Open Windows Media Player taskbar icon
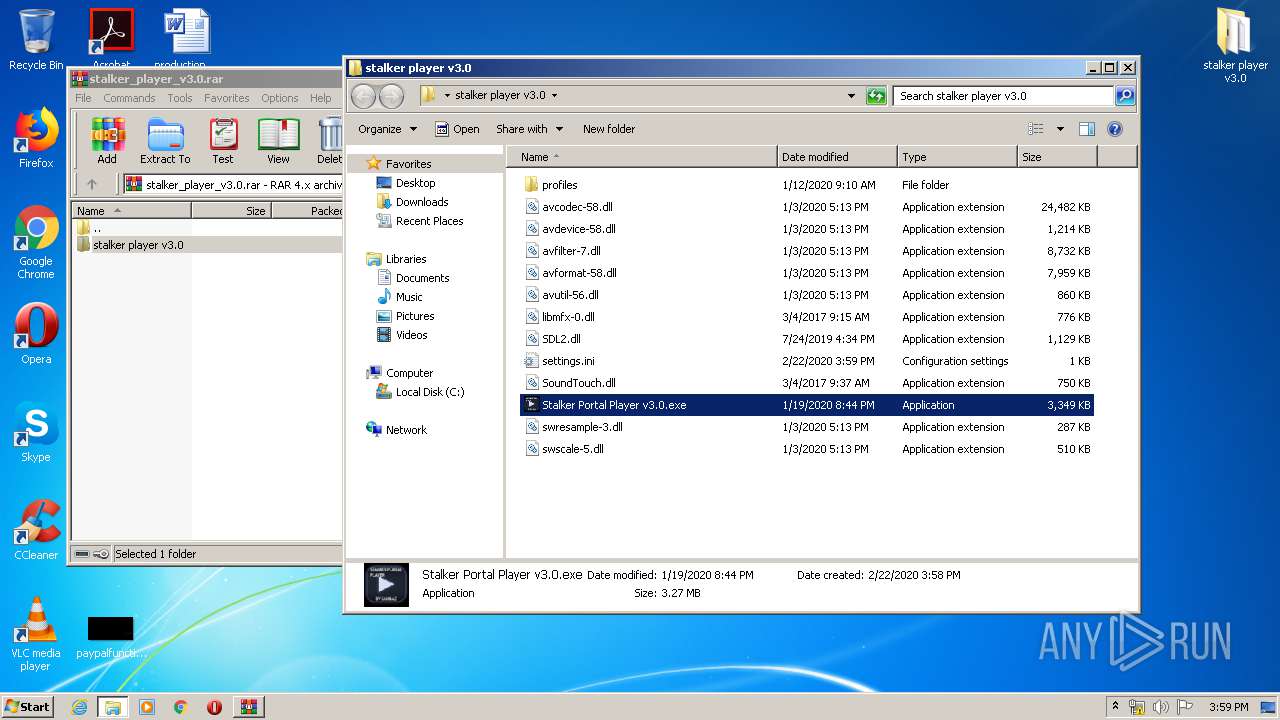The image size is (1280, 720). pyautogui.click(x=147, y=707)
